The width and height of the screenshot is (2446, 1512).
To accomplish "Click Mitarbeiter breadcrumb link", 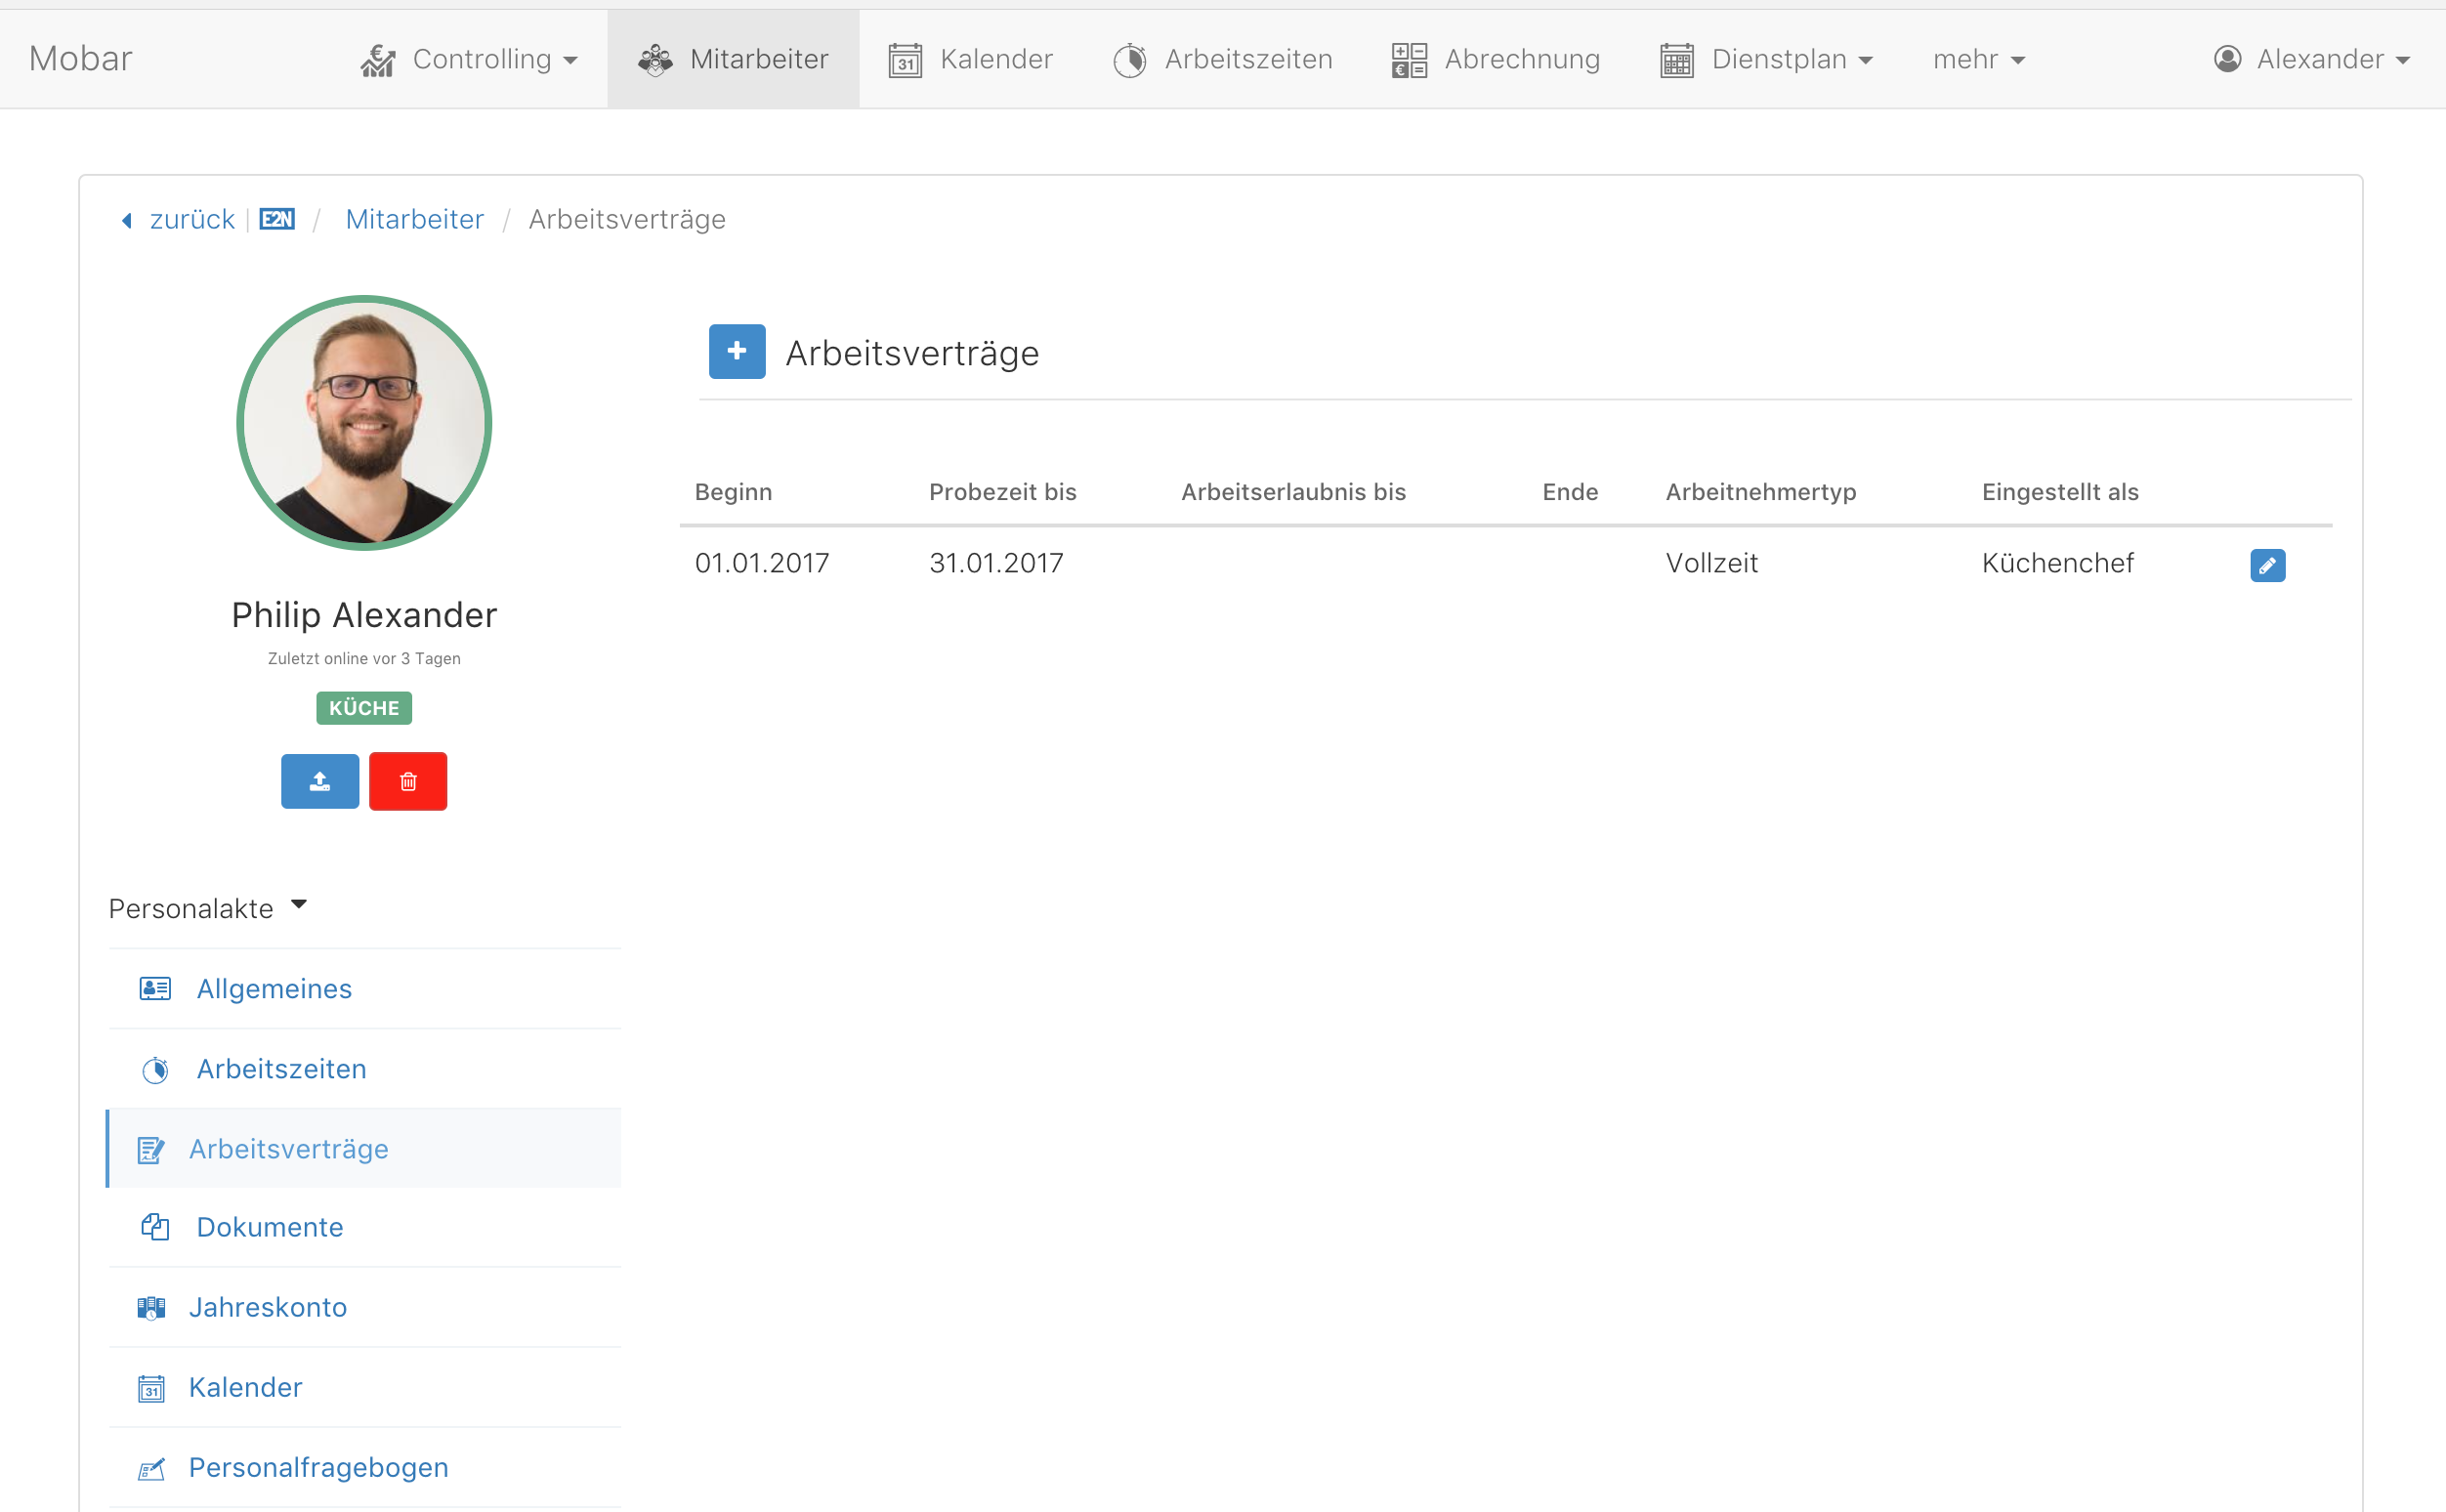I will click(414, 219).
